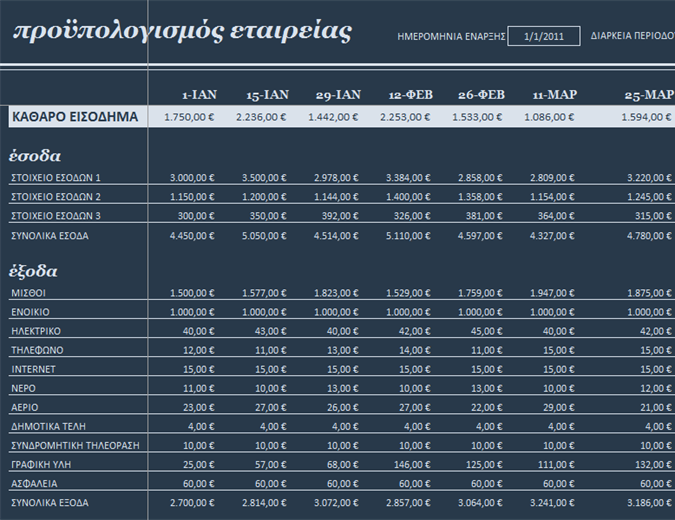Click the start date field 1/1/2011

(544, 36)
